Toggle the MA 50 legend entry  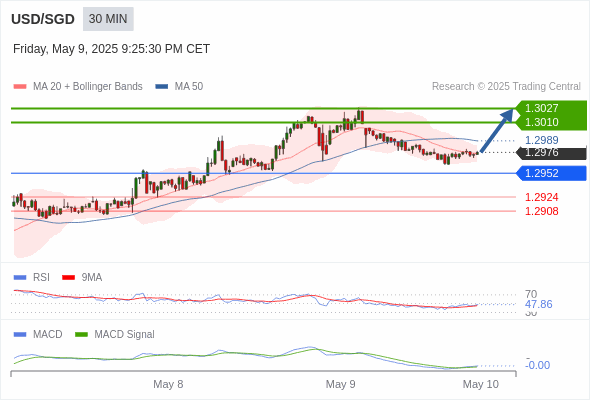coord(179,87)
